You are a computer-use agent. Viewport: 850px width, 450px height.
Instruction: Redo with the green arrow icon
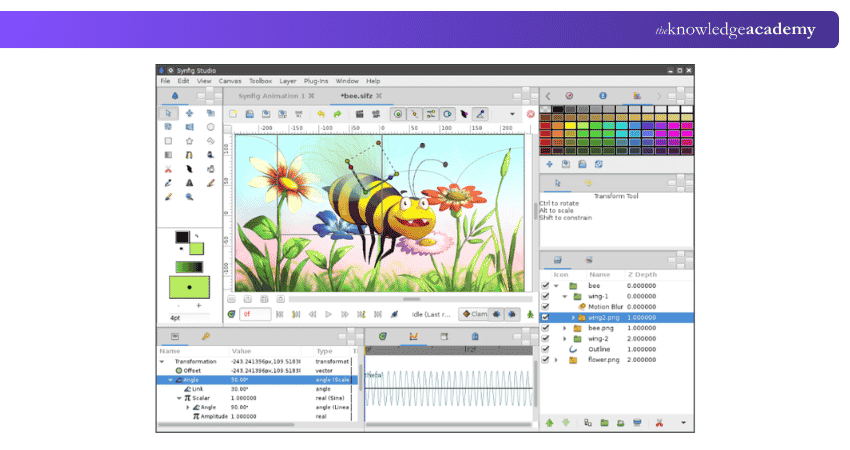pyautogui.click(x=337, y=114)
